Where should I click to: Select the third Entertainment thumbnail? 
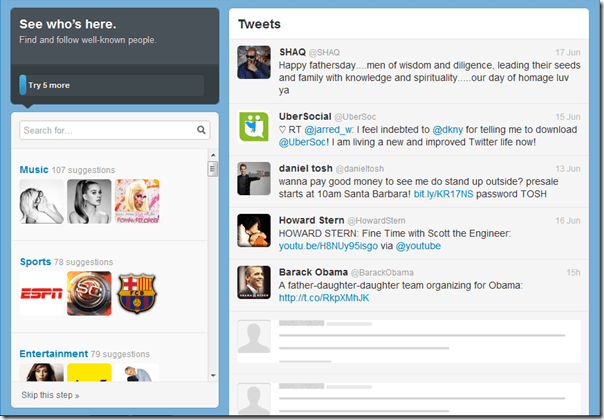tap(137, 372)
